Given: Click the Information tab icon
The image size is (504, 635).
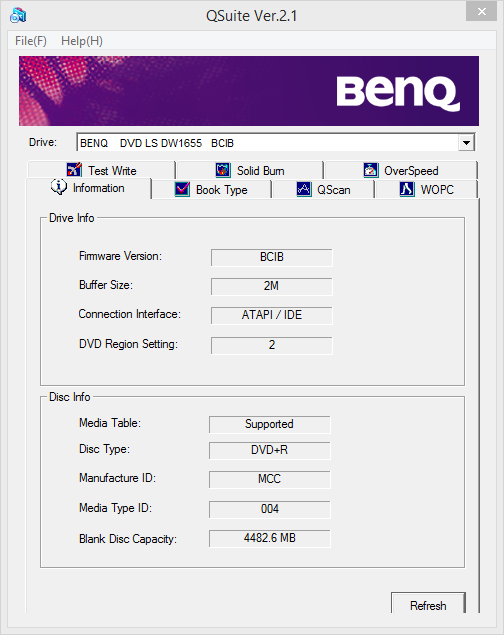Looking at the screenshot, I should (x=59, y=187).
